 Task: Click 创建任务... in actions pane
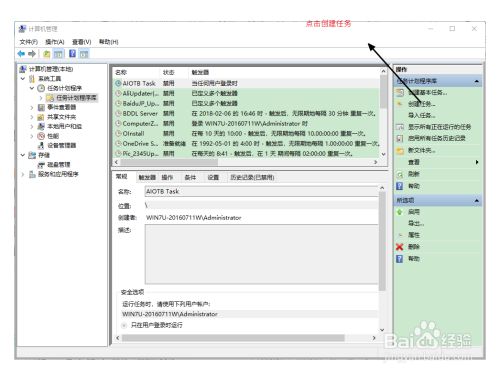[422, 104]
